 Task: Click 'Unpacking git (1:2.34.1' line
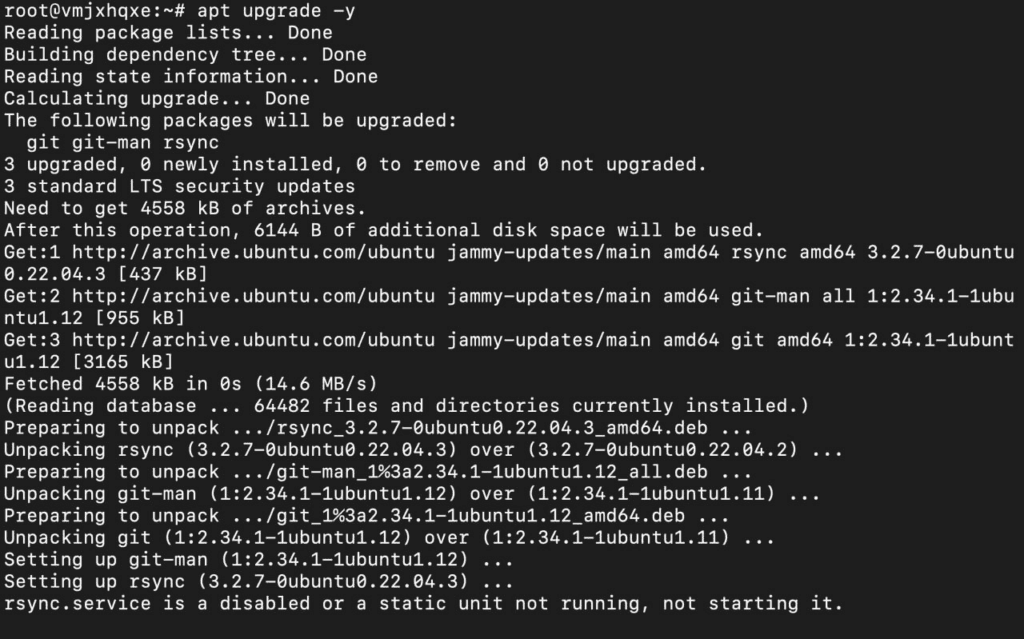(389, 538)
